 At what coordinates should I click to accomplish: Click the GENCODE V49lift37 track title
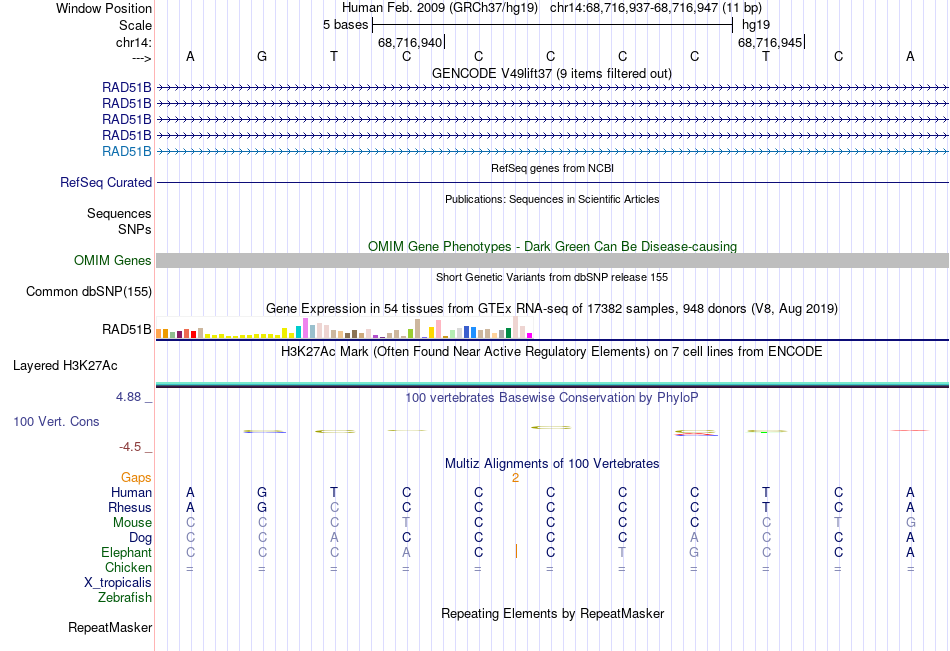click(551, 73)
